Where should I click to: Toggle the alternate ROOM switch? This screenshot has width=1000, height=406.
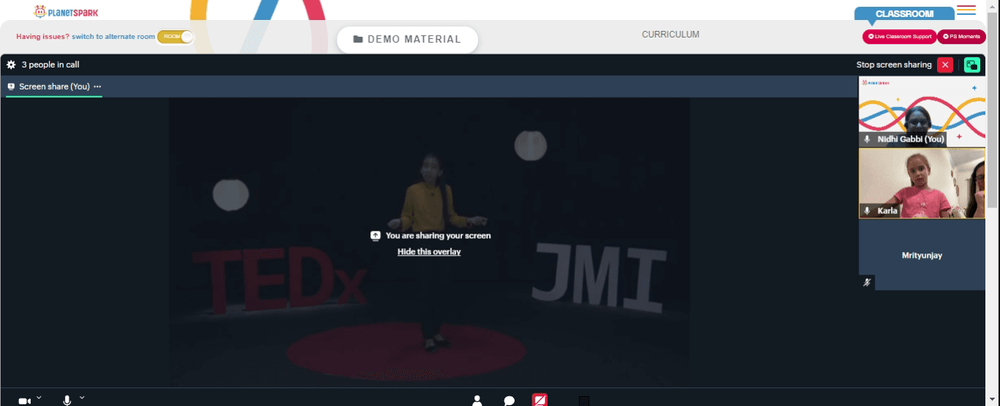click(175, 37)
